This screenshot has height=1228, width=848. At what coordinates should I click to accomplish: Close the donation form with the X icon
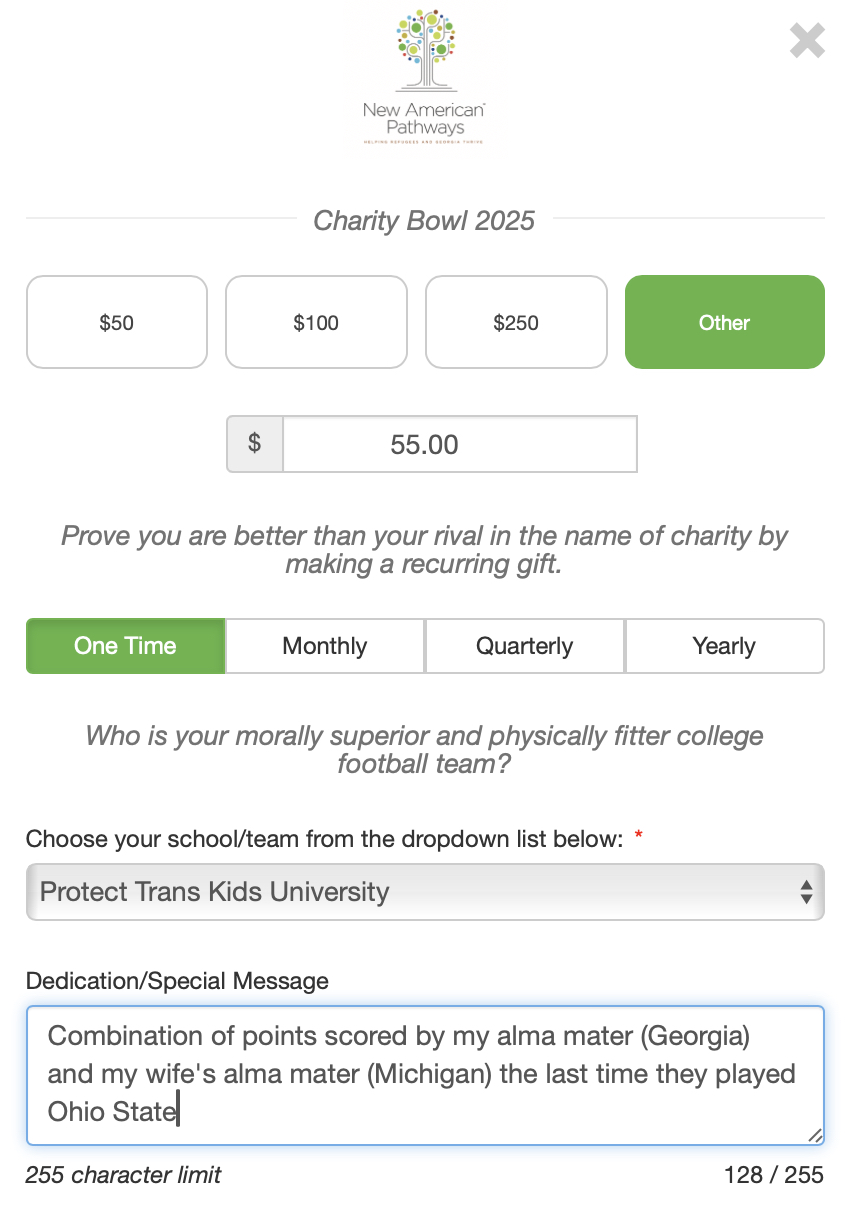807,41
